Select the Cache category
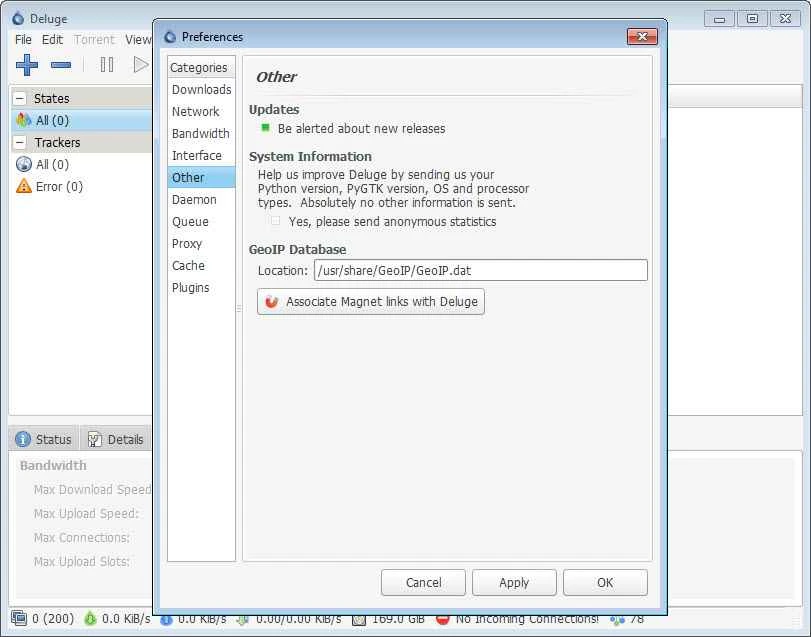This screenshot has width=811, height=637. click(x=201, y=265)
